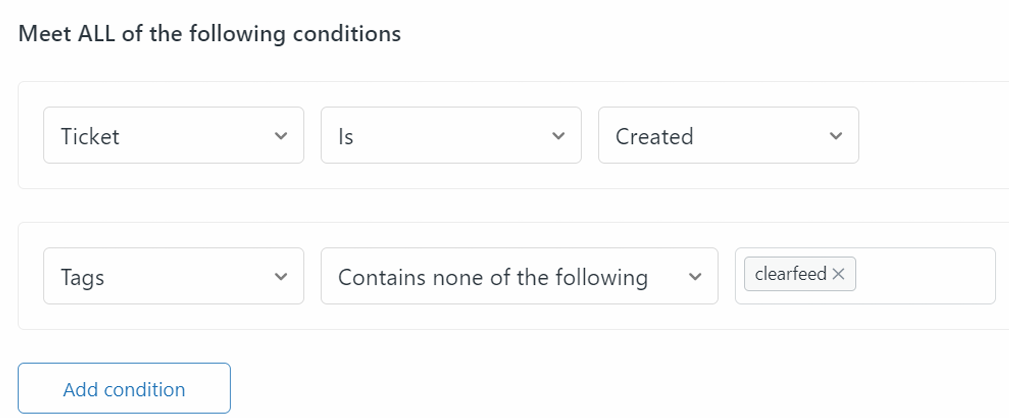The height and width of the screenshot is (418, 1009).
Task: Click the 'Ticket' text label
Action: pyautogui.click(x=90, y=137)
